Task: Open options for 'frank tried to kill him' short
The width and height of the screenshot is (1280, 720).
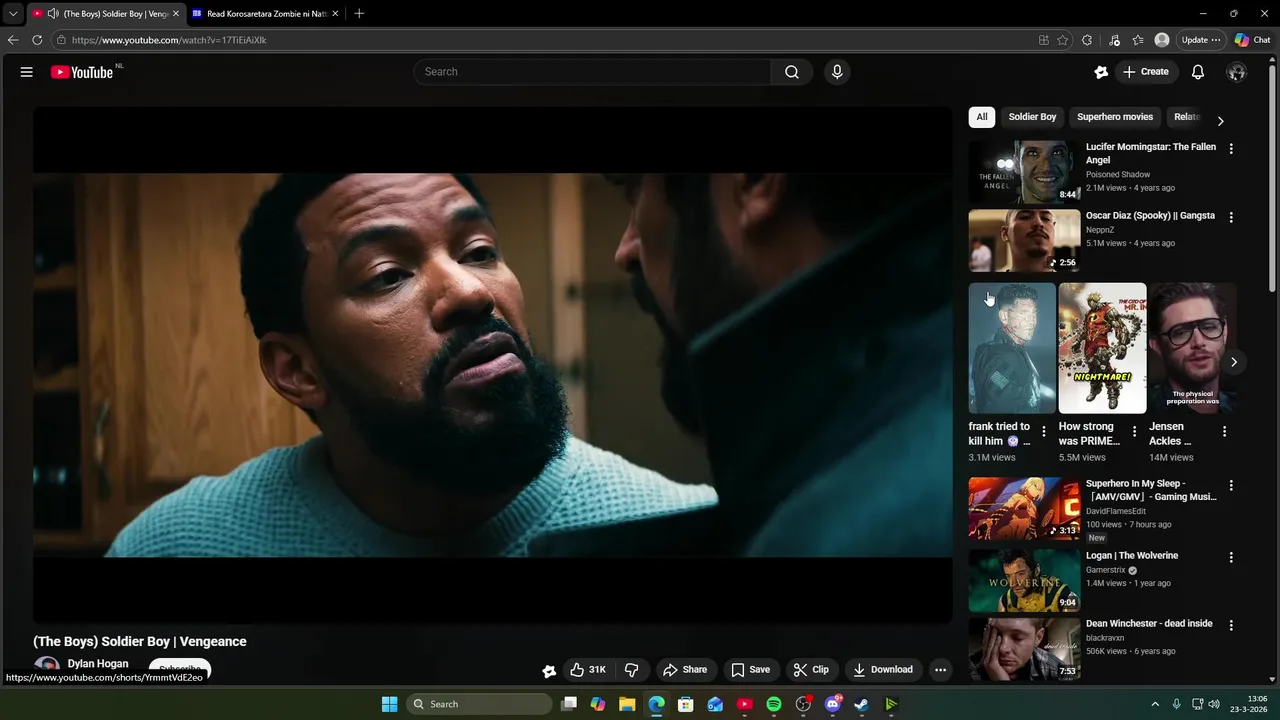Action: 1044,432
